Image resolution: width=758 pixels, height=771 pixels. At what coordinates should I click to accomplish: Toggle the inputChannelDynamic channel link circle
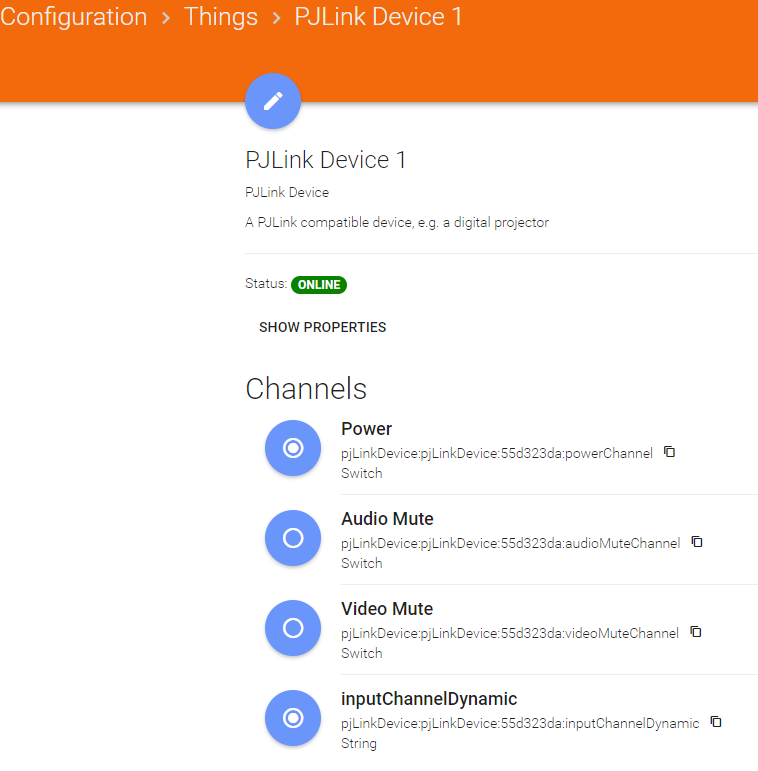(x=293, y=718)
